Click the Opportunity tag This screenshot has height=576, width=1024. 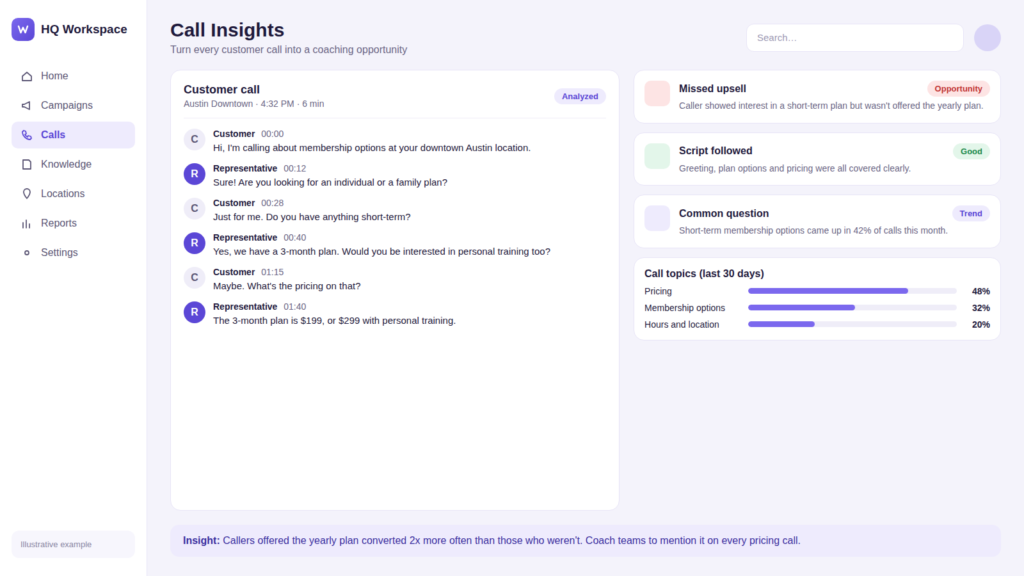coord(958,89)
